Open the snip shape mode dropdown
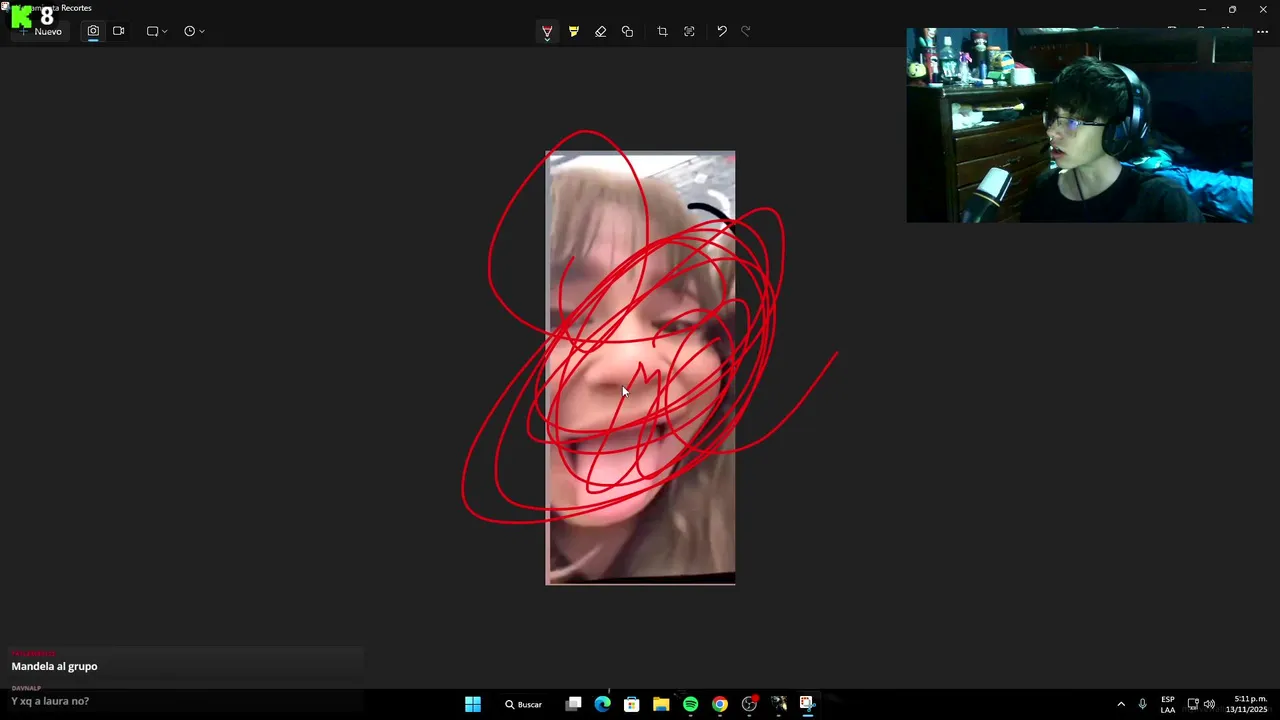 click(x=157, y=31)
